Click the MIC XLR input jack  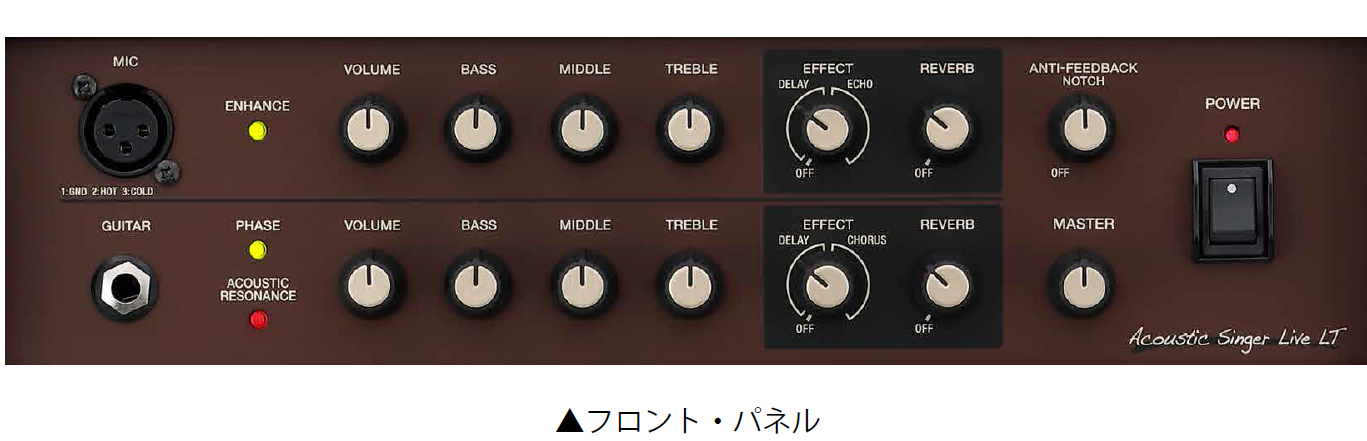coord(127,129)
